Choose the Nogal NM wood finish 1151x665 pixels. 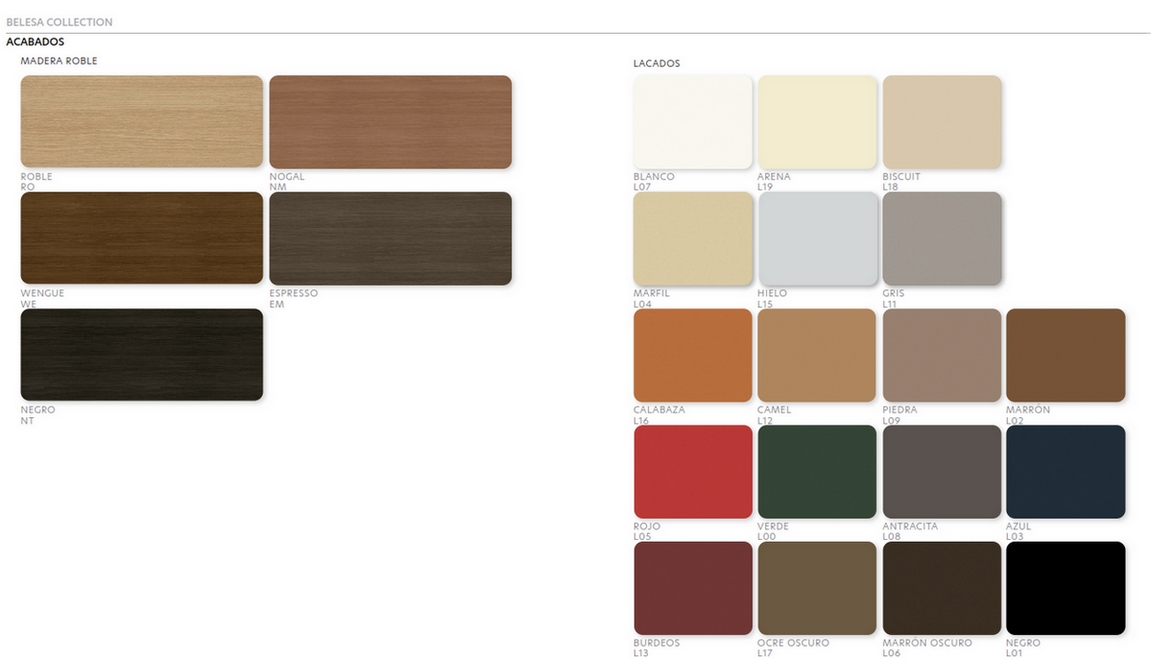coord(391,121)
